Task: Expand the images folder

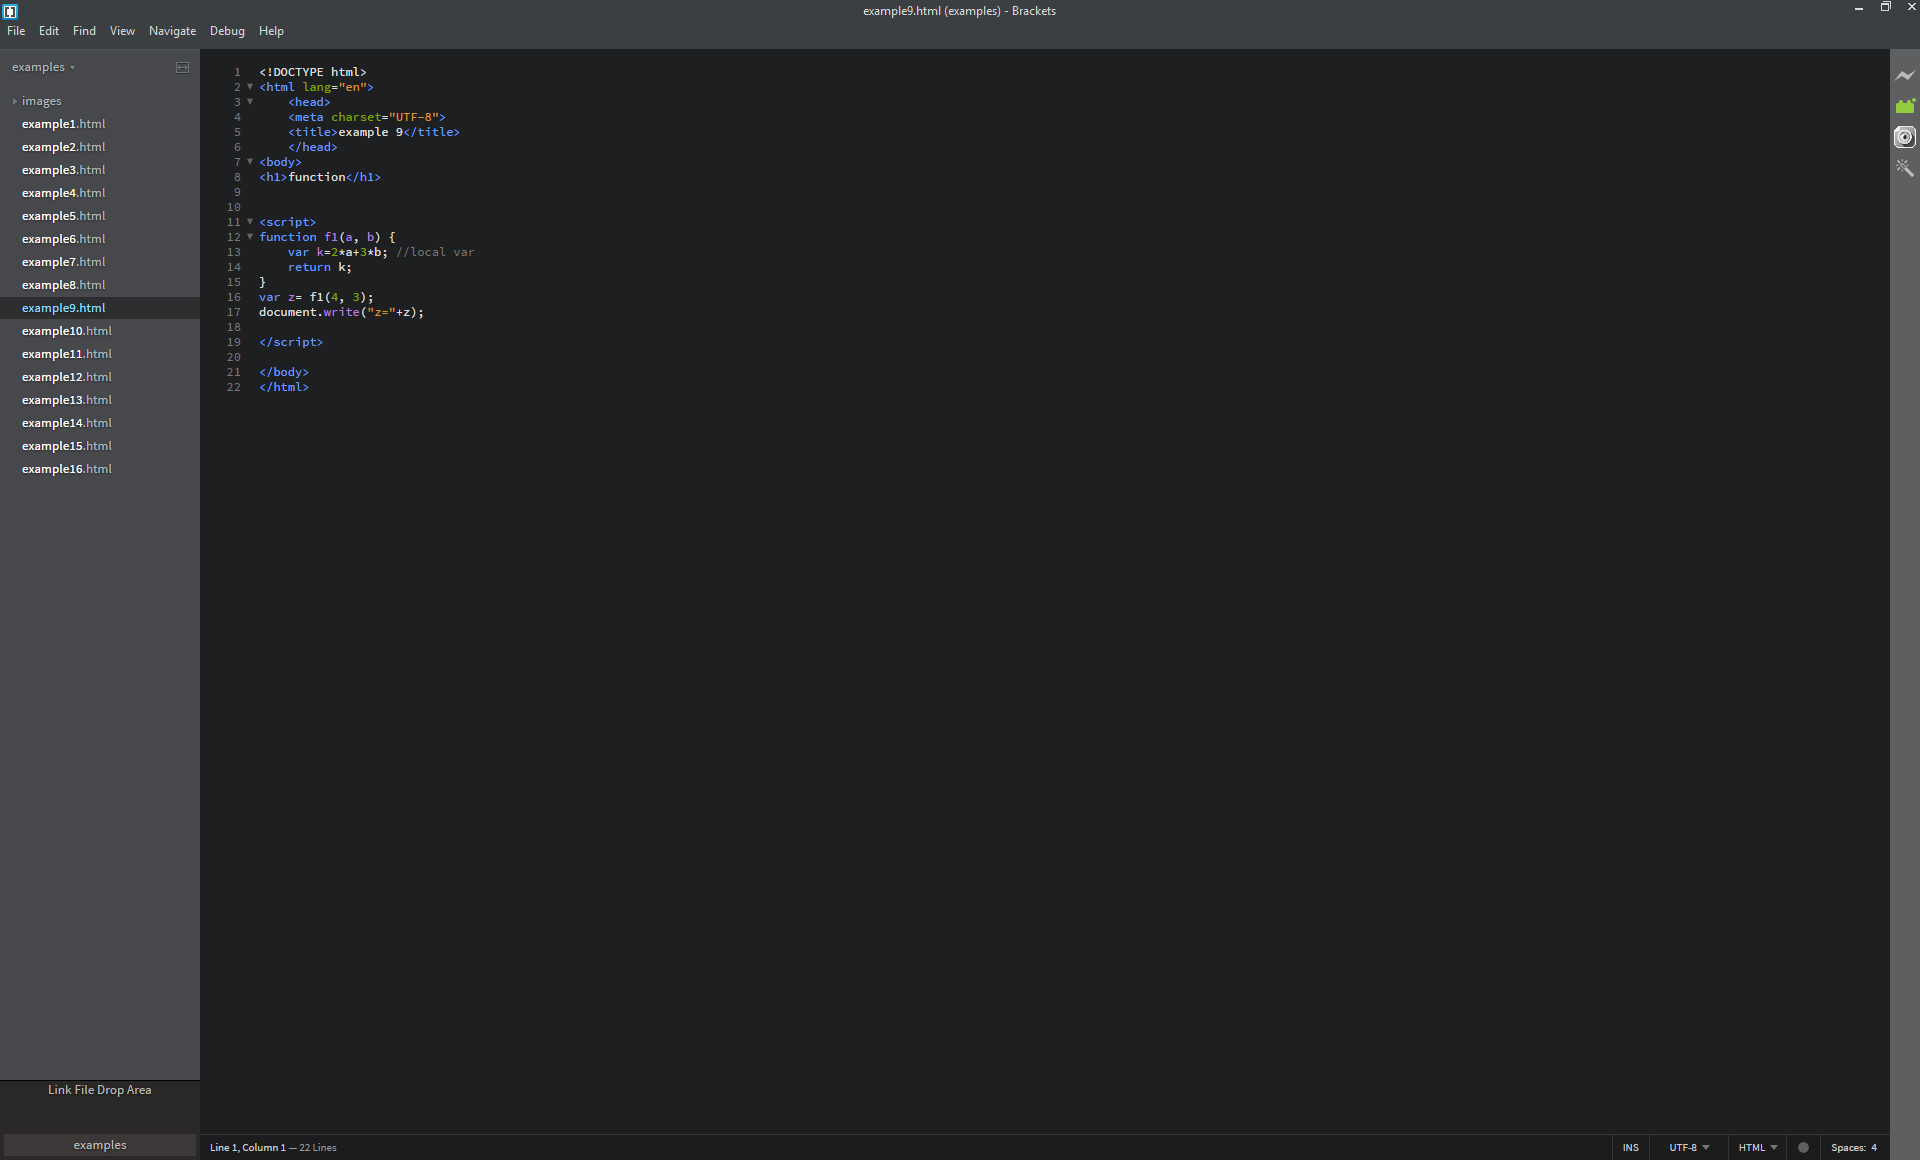Action: [x=15, y=100]
